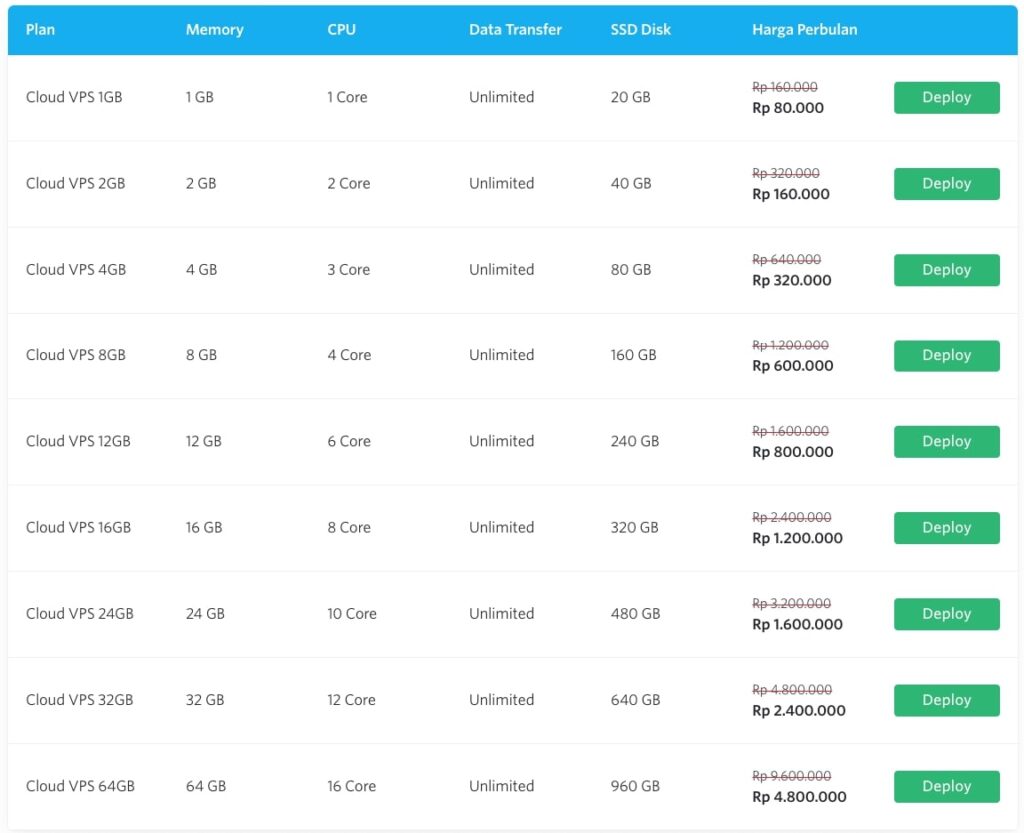Click the SSD Disk column header
The width and height of the screenshot is (1024, 833).
point(640,30)
